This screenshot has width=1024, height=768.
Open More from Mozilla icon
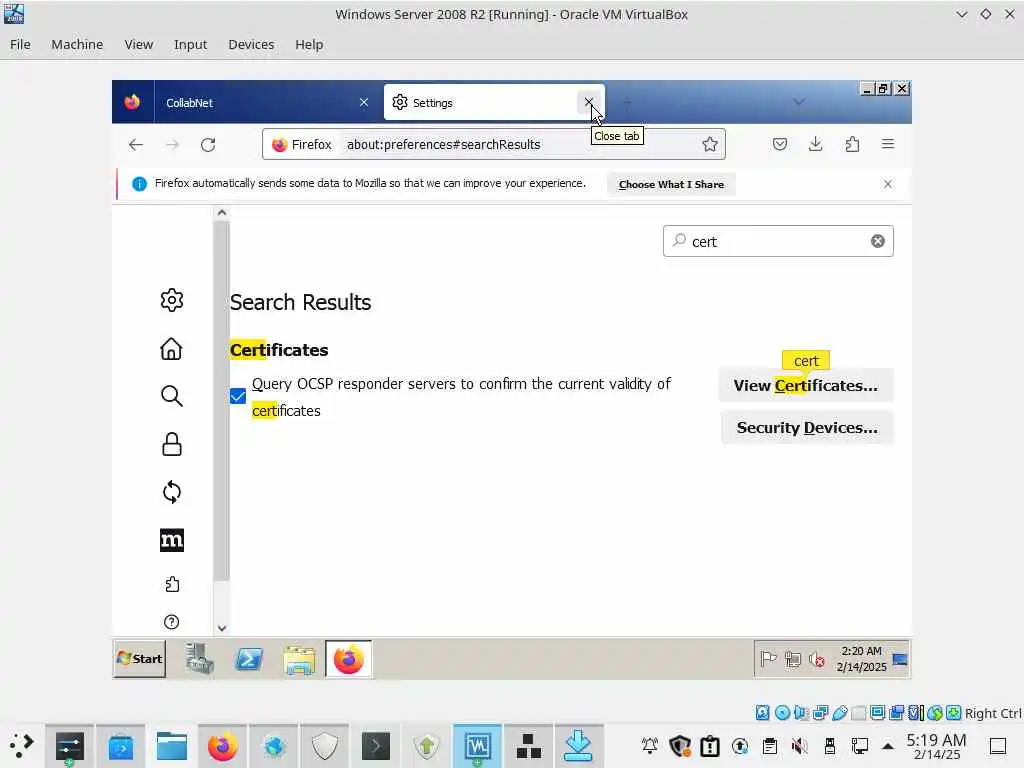click(x=172, y=540)
